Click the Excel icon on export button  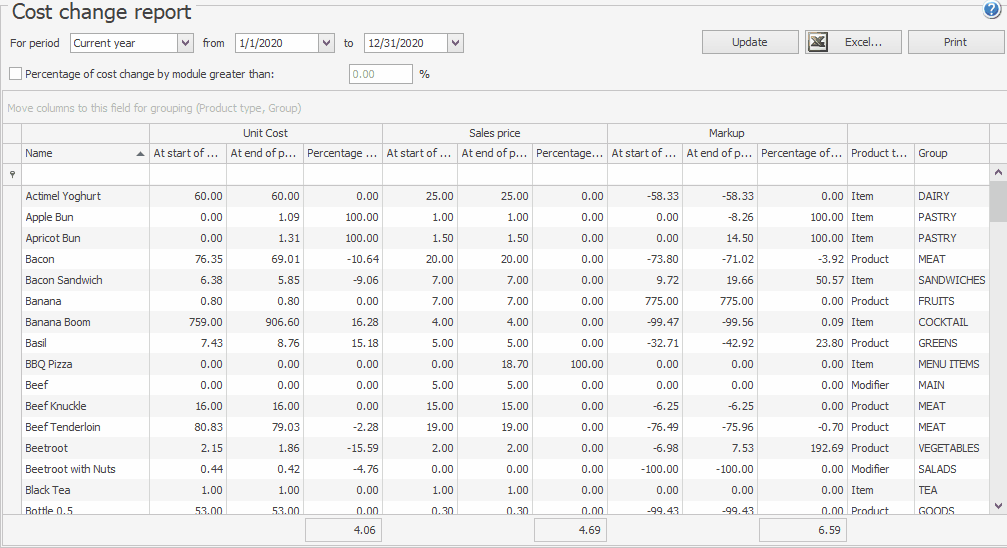819,42
